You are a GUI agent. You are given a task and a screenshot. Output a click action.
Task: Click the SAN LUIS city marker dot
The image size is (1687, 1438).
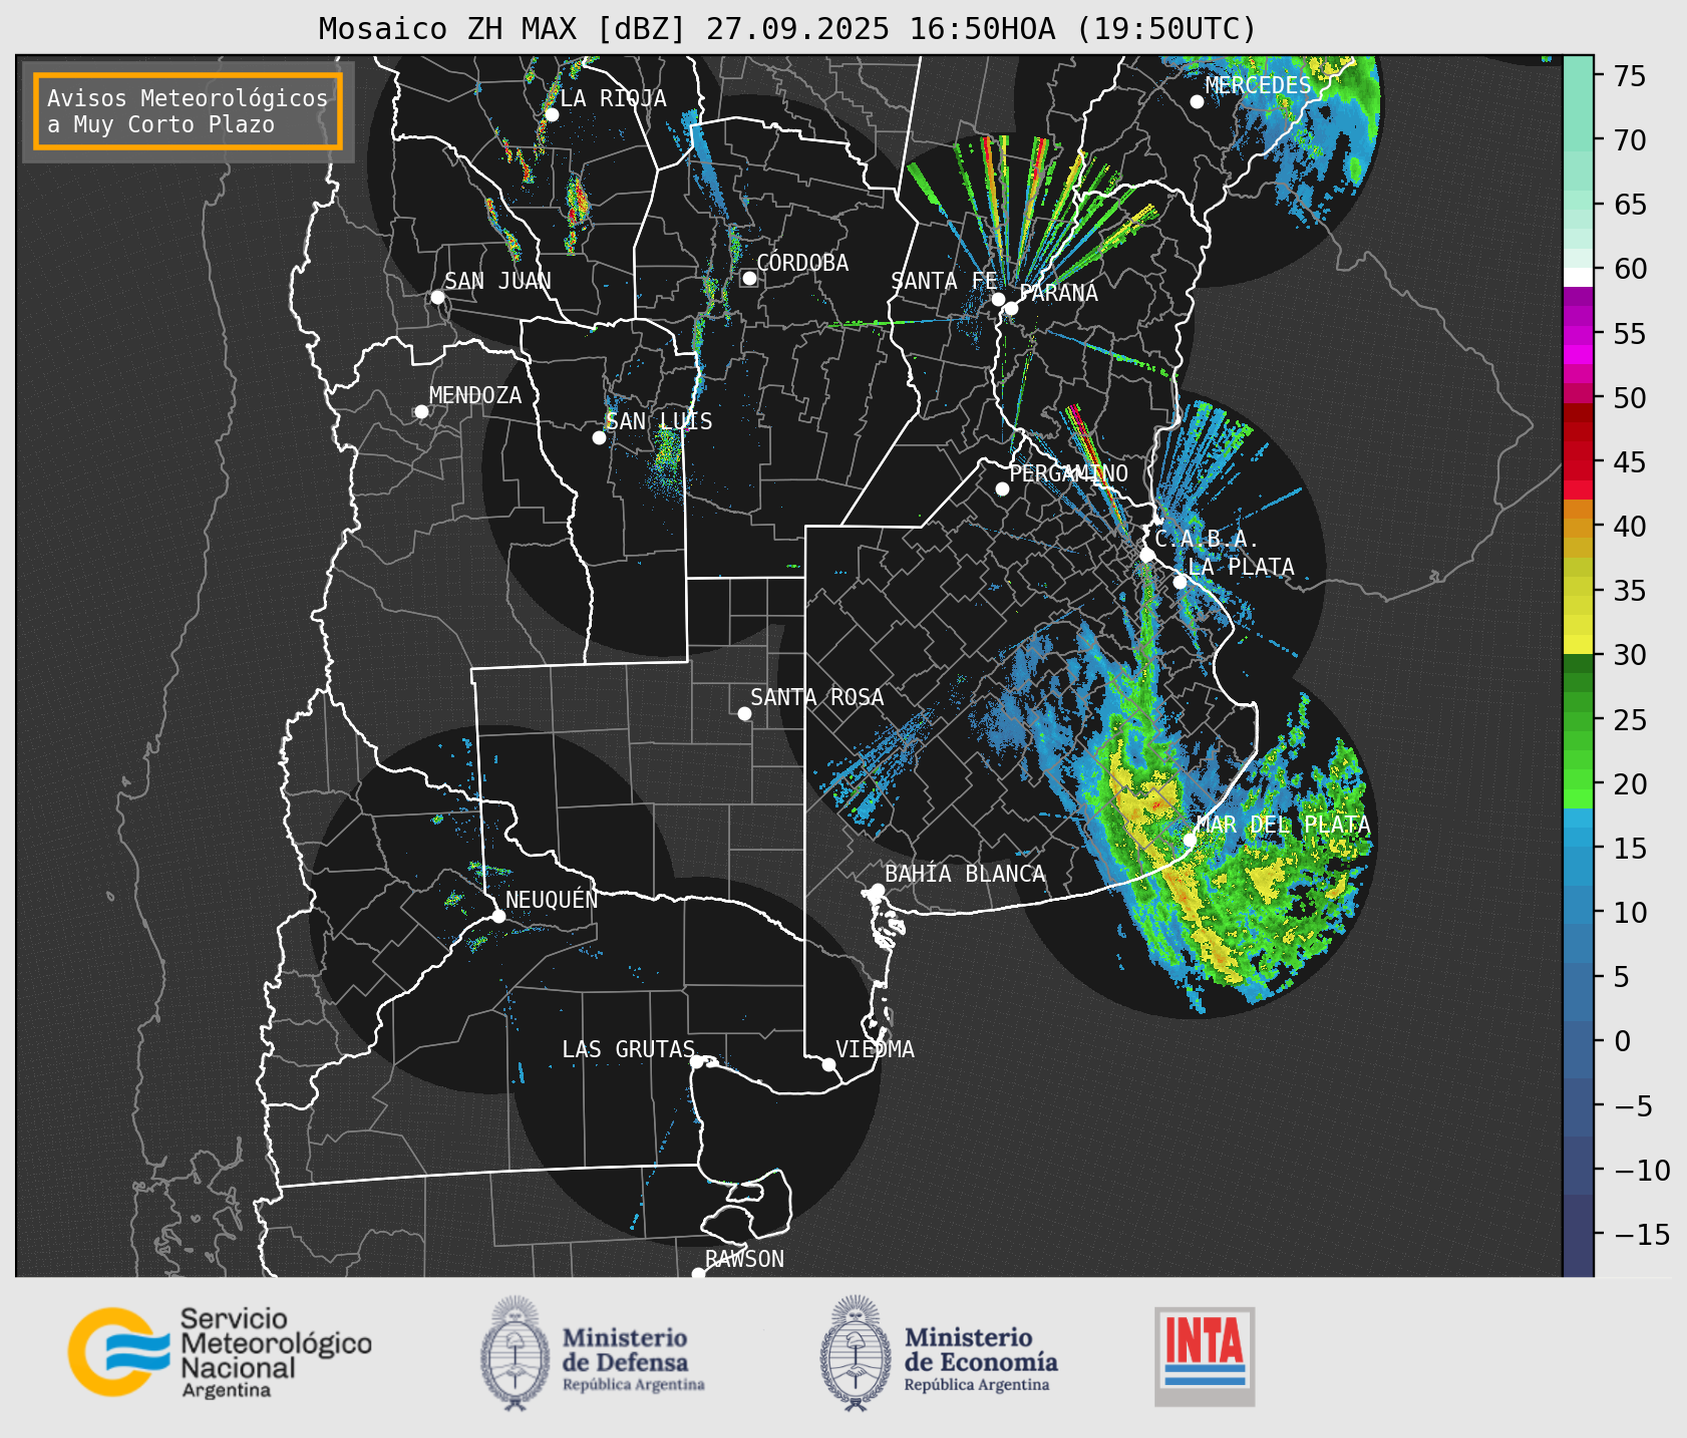[x=599, y=438]
